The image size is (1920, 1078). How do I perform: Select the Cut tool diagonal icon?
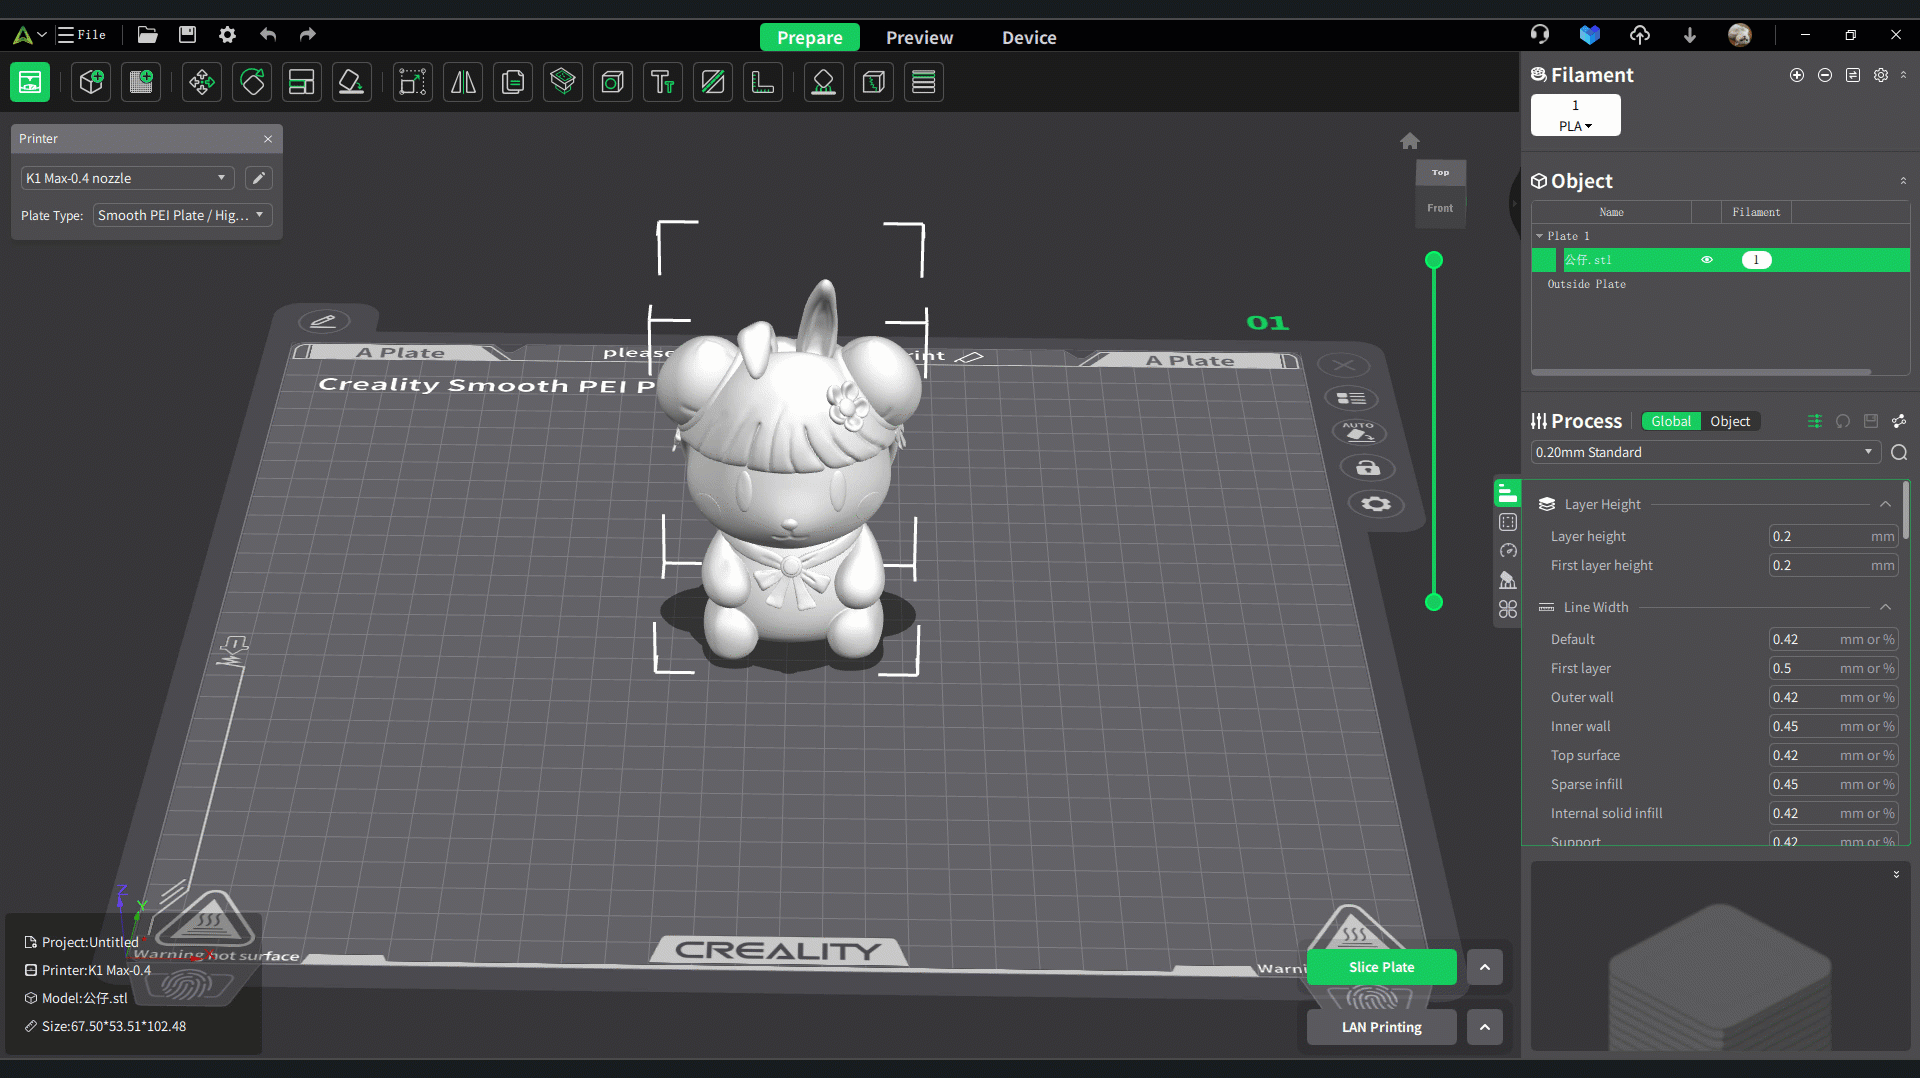click(713, 82)
